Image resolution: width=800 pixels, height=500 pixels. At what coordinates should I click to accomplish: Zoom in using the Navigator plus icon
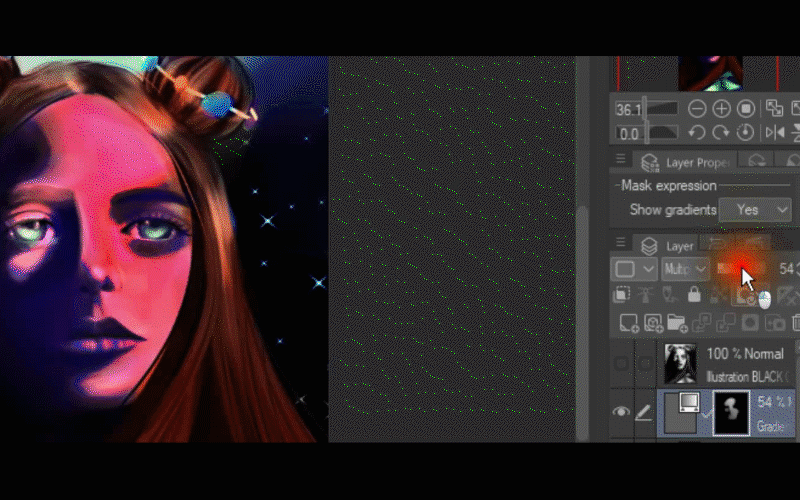click(x=721, y=109)
